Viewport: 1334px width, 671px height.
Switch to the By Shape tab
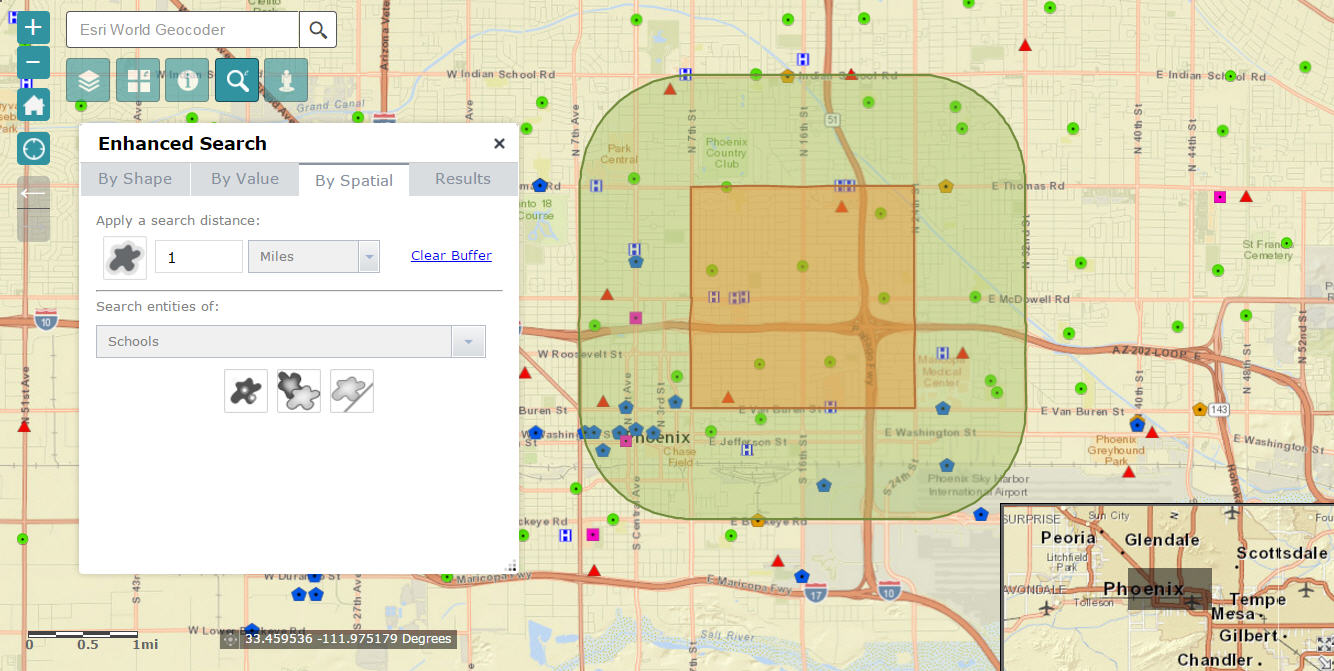pos(135,179)
